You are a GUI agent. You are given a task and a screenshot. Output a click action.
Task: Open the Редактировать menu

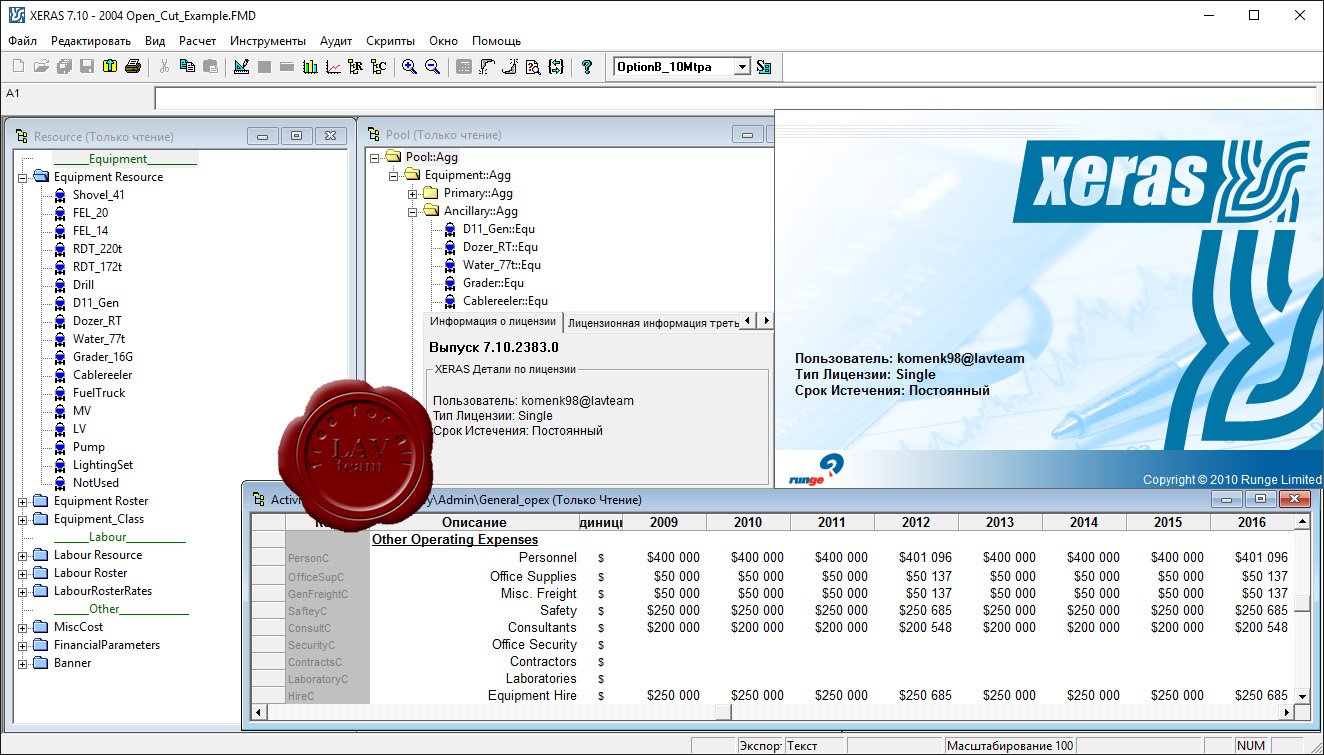(91, 41)
